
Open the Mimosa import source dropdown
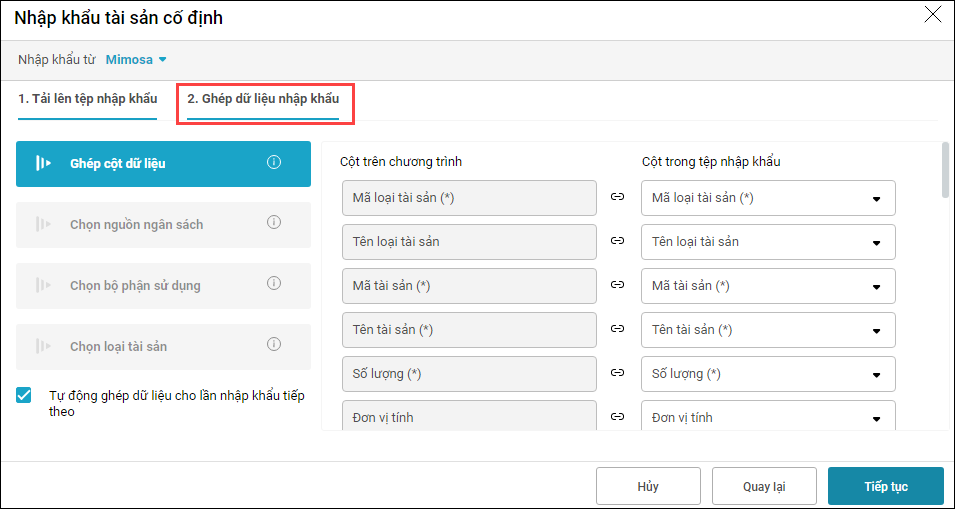136,59
